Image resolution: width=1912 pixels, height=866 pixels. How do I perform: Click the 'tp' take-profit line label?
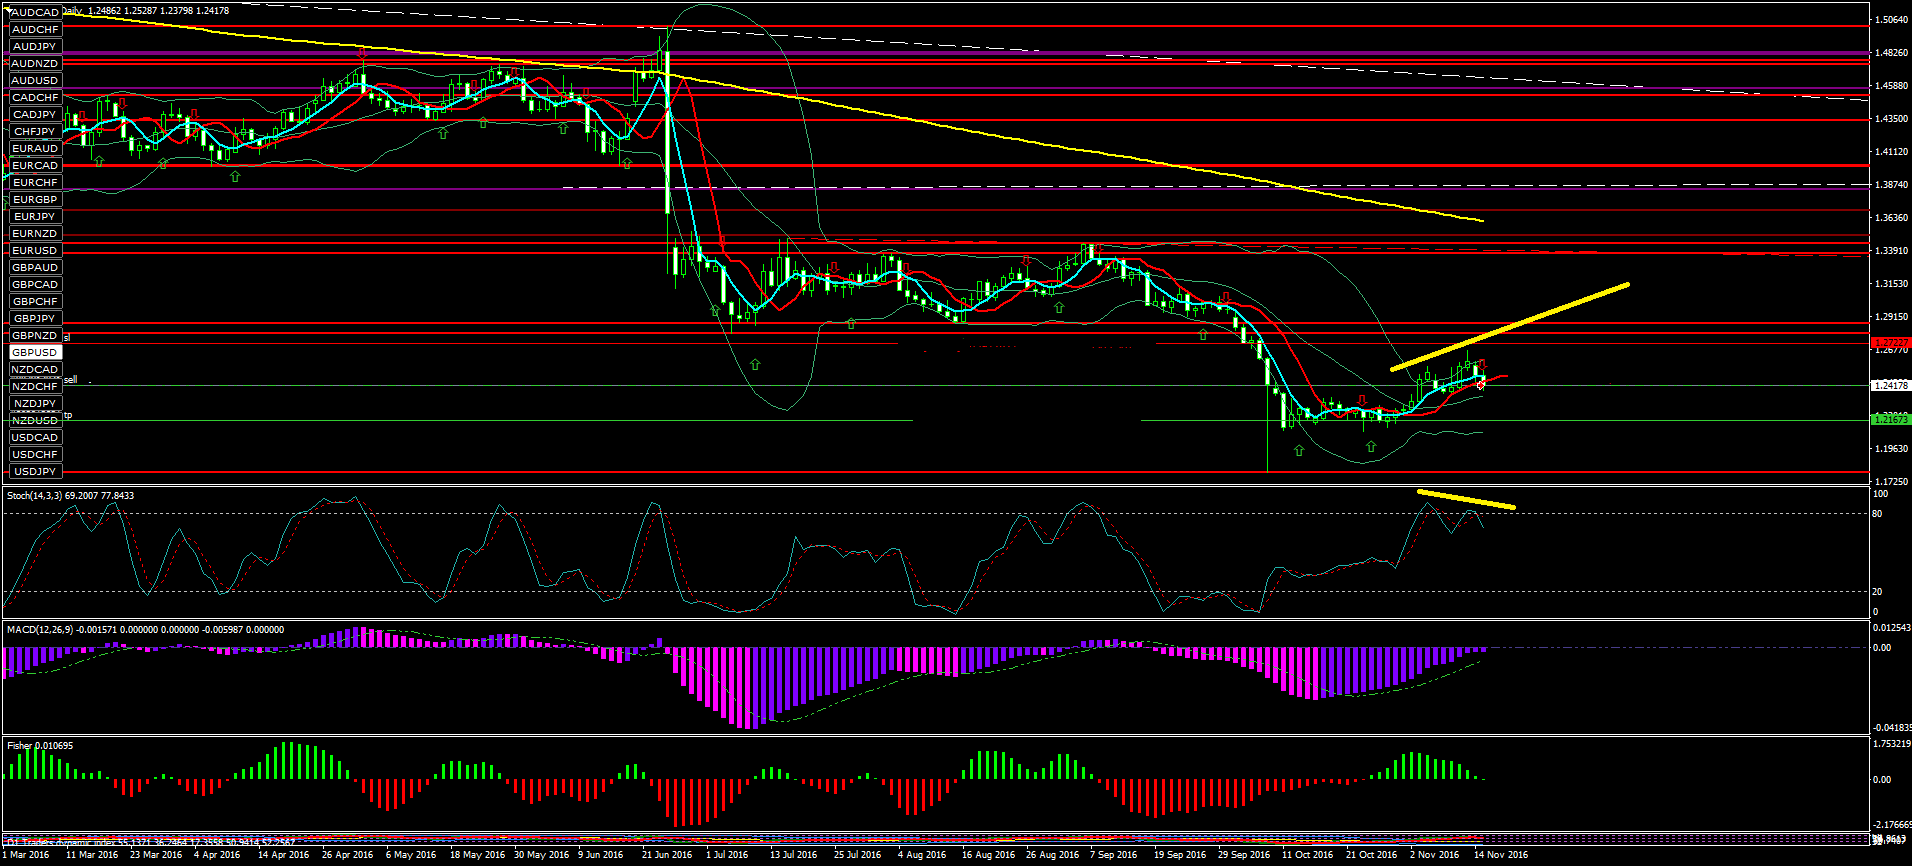click(68, 415)
